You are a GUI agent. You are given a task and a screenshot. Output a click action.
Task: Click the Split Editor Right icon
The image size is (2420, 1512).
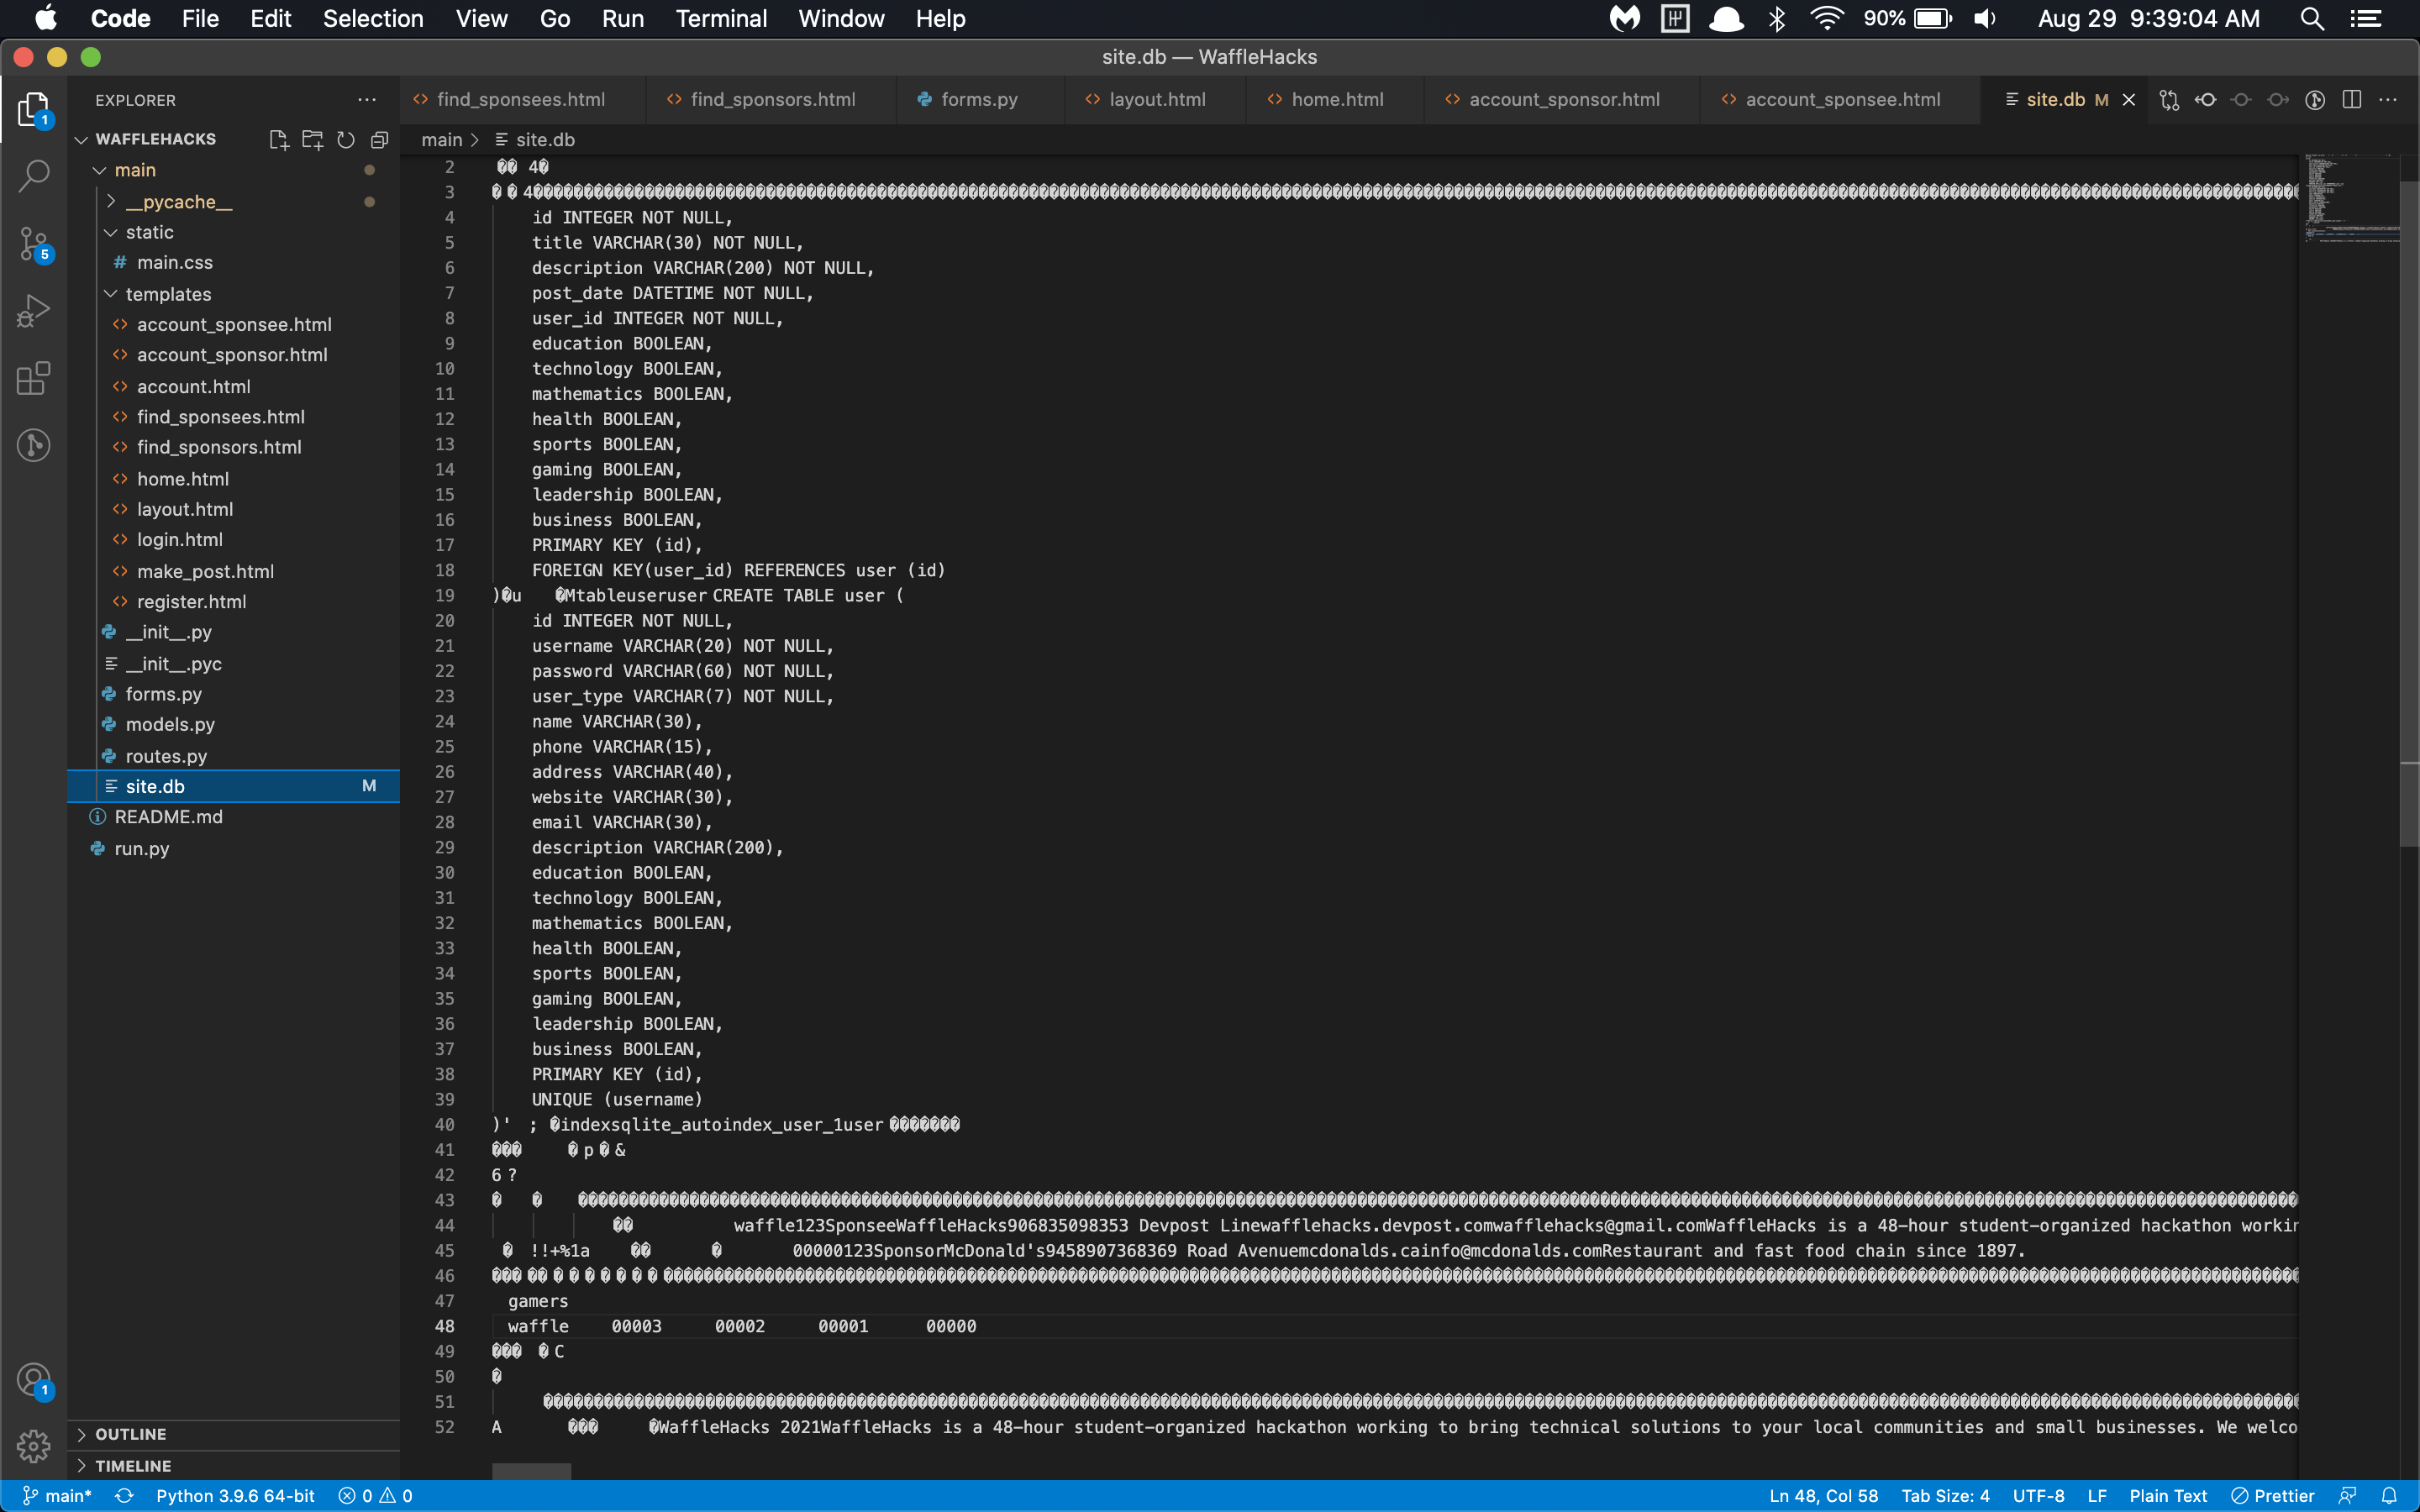click(2352, 100)
